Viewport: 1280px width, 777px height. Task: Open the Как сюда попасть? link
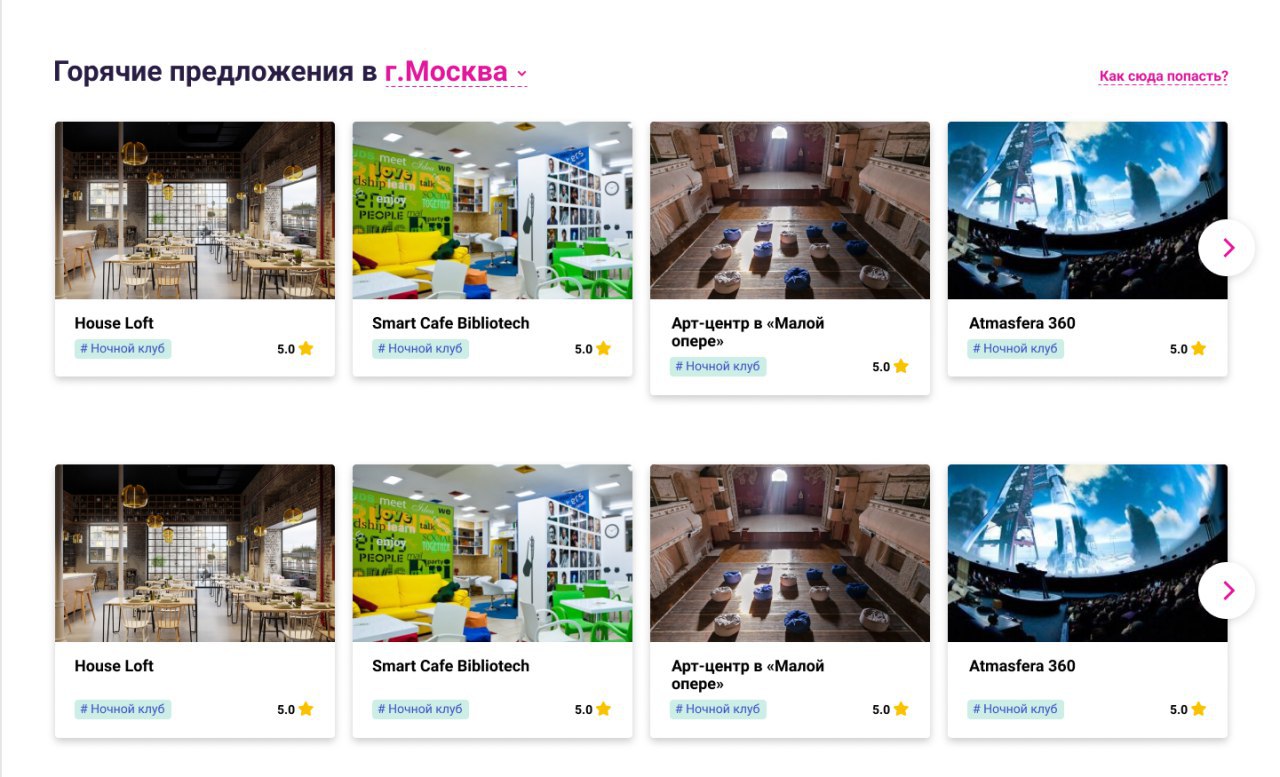click(1163, 76)
